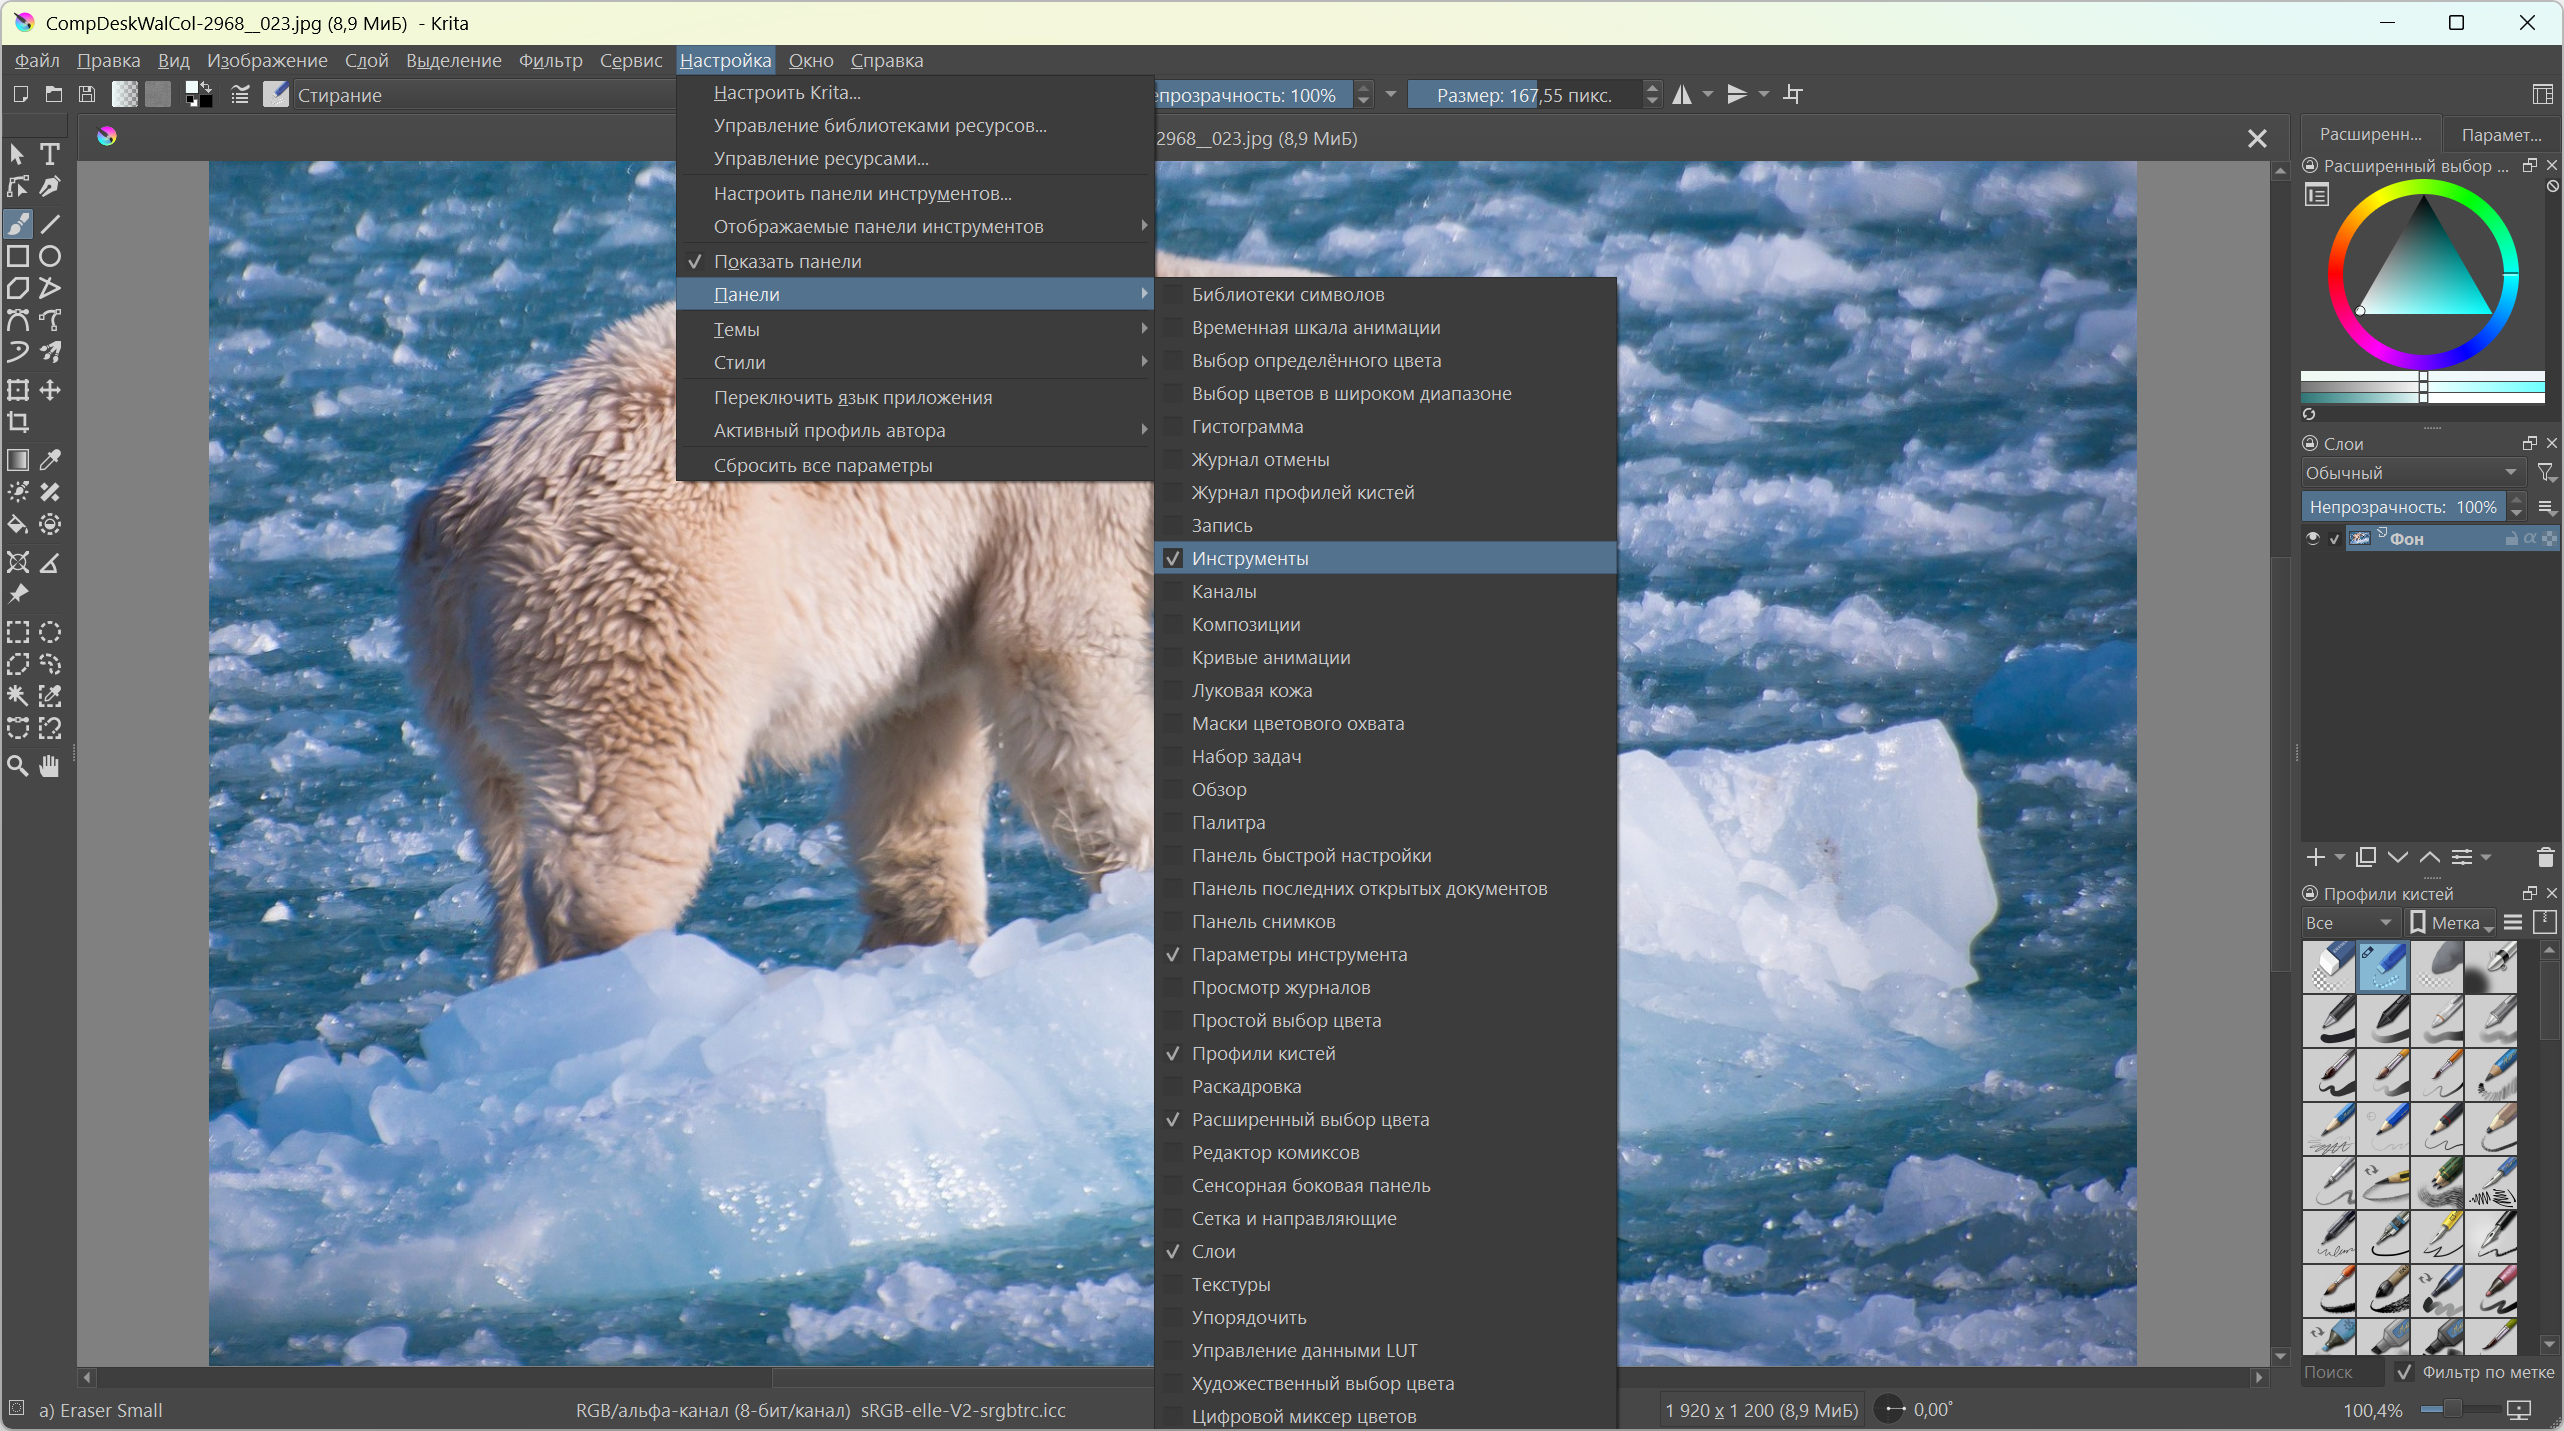The image size is (2564, 1431).
Task: Adjust the layer Непрозрачность 100% slider
Action: coord(2402,507)
